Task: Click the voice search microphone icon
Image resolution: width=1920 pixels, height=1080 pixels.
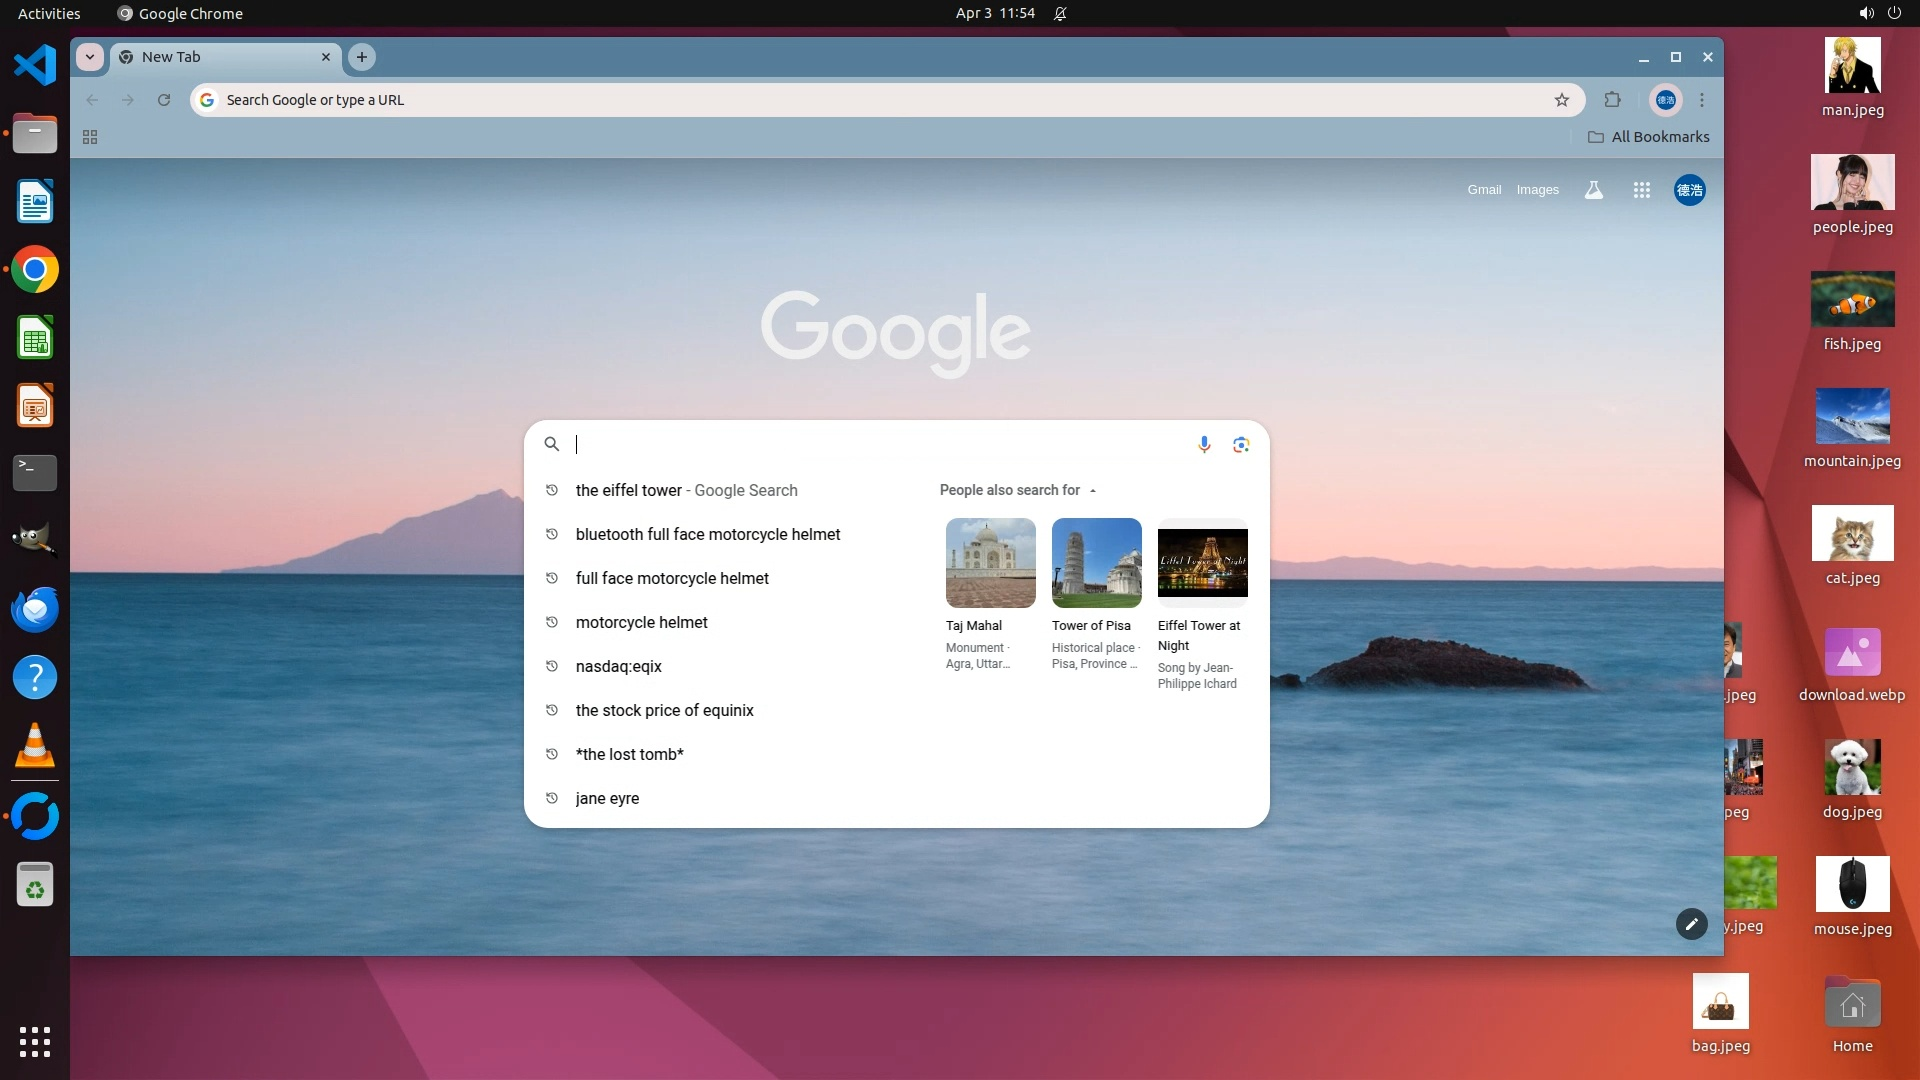Action: coord(1204,444)
